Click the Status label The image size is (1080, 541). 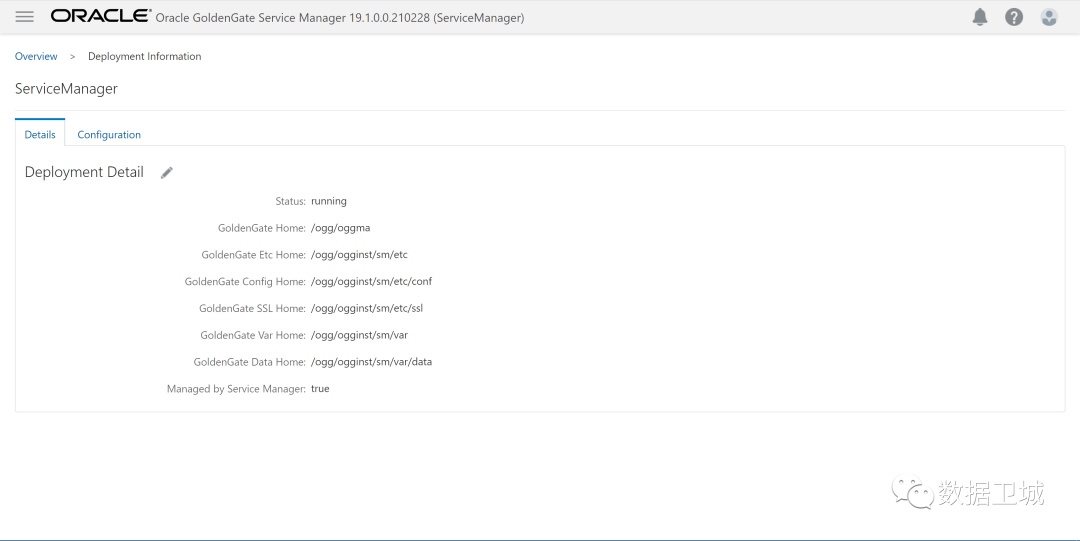[x=291, y=201]
